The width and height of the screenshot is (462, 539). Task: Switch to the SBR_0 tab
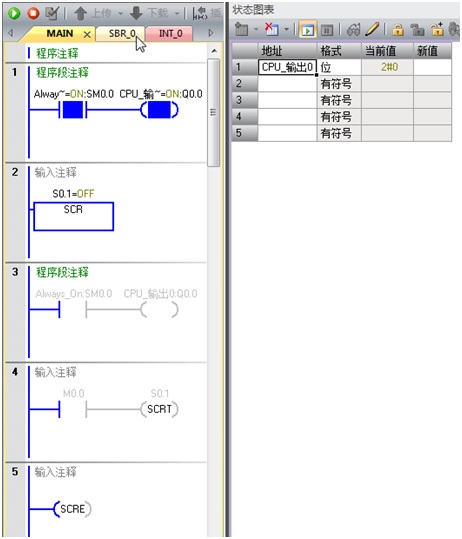pyautogui.click(x=121, y=34)
